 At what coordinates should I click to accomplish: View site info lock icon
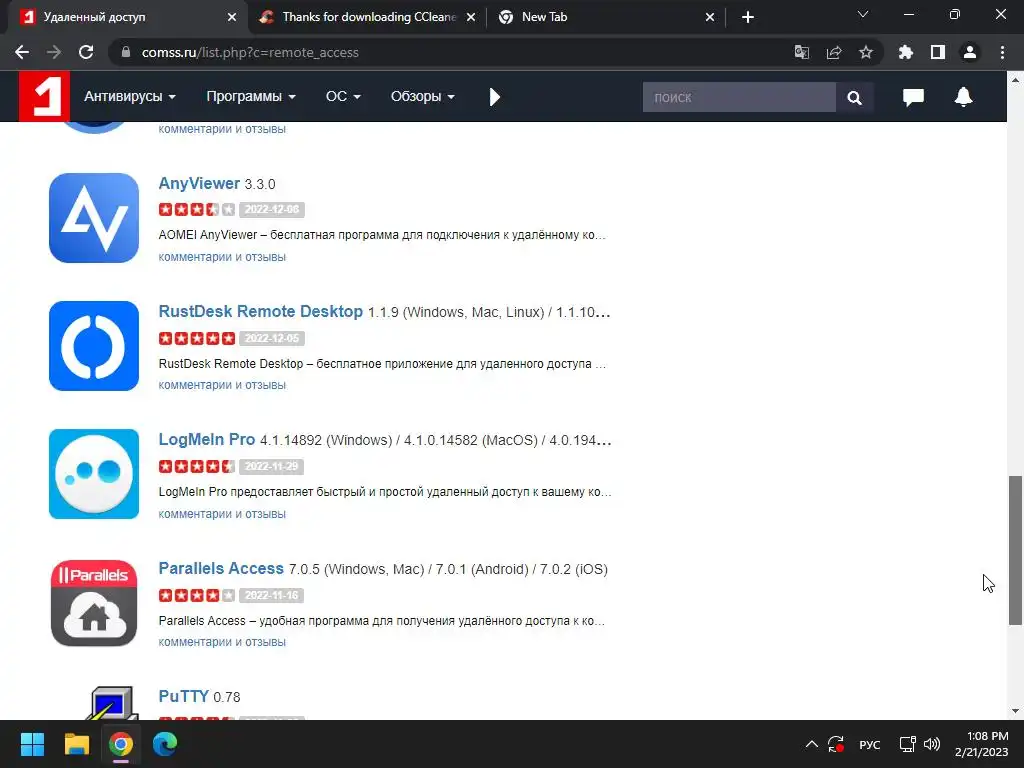pyautogui.click(x=126, y=52)
